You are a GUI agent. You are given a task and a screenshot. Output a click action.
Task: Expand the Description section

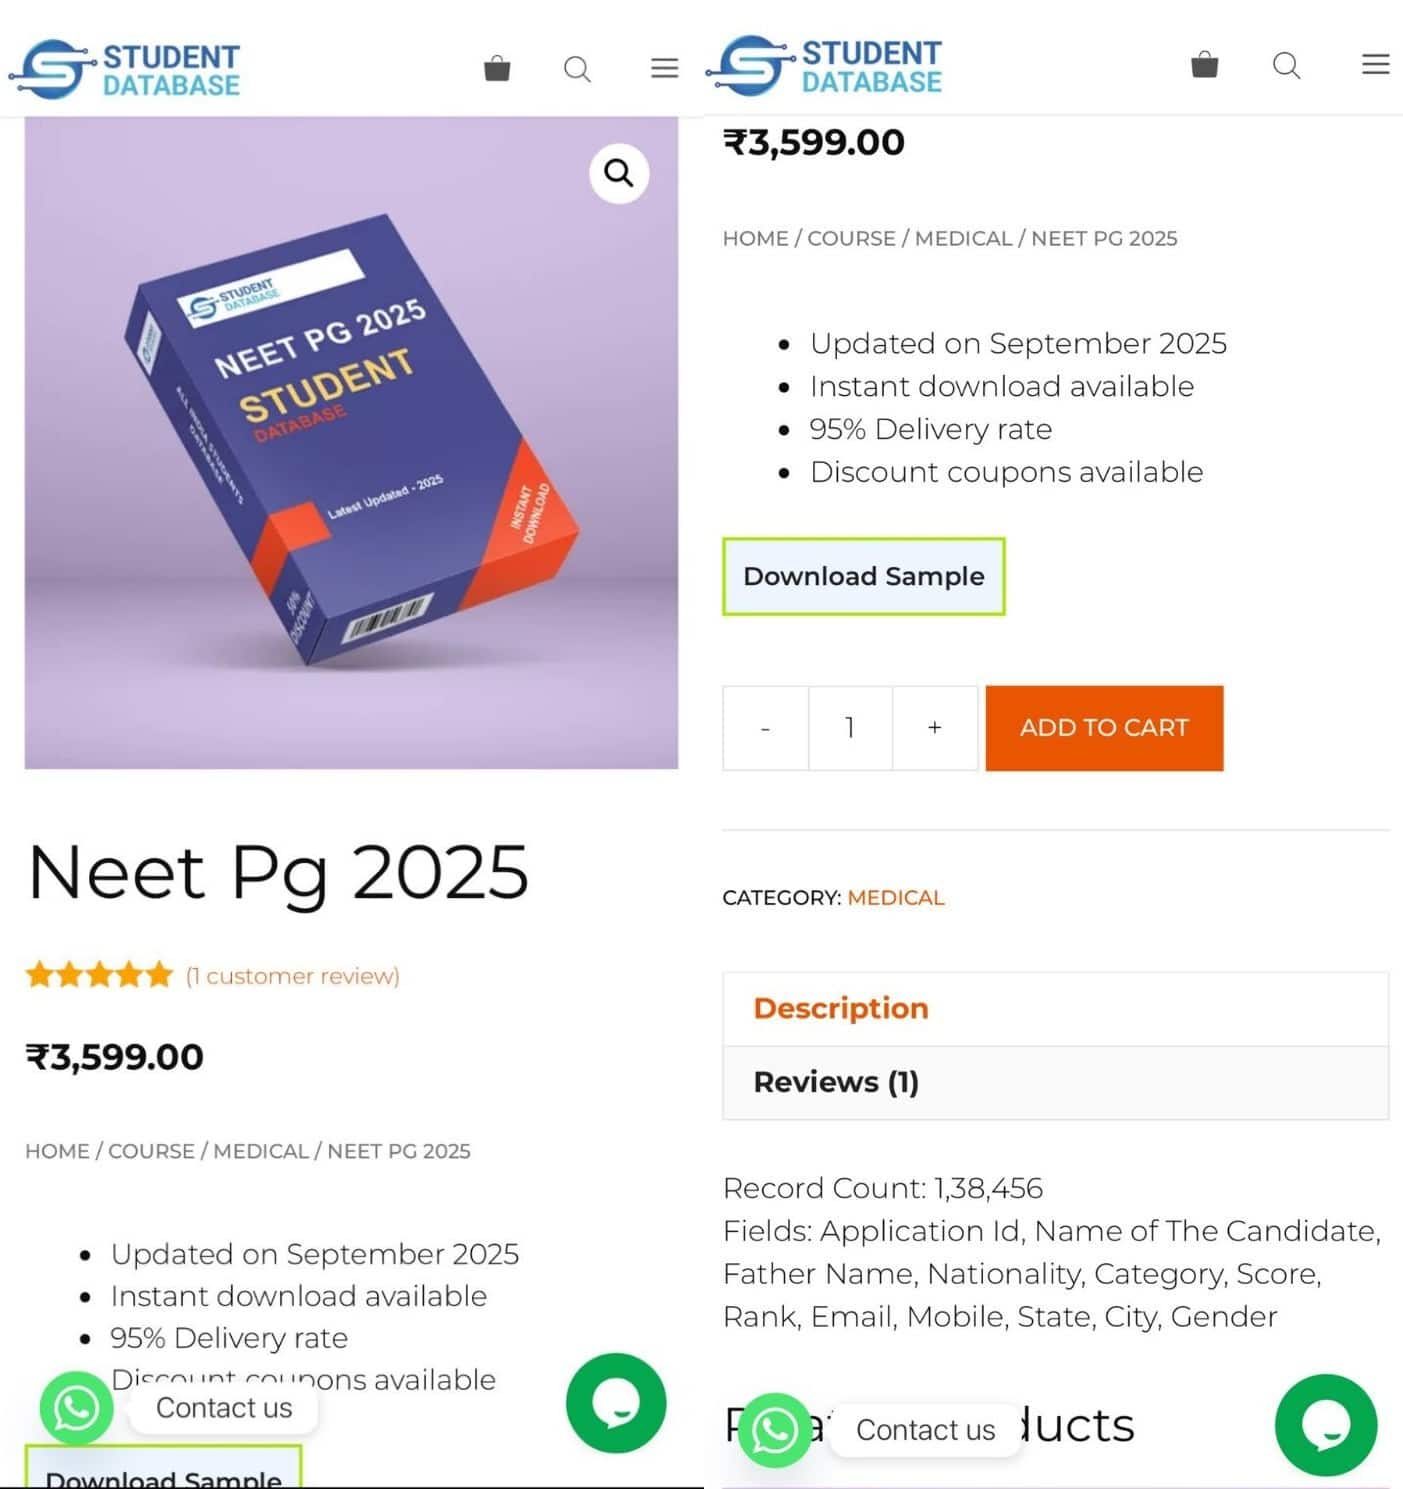[x=839, y=1008]
